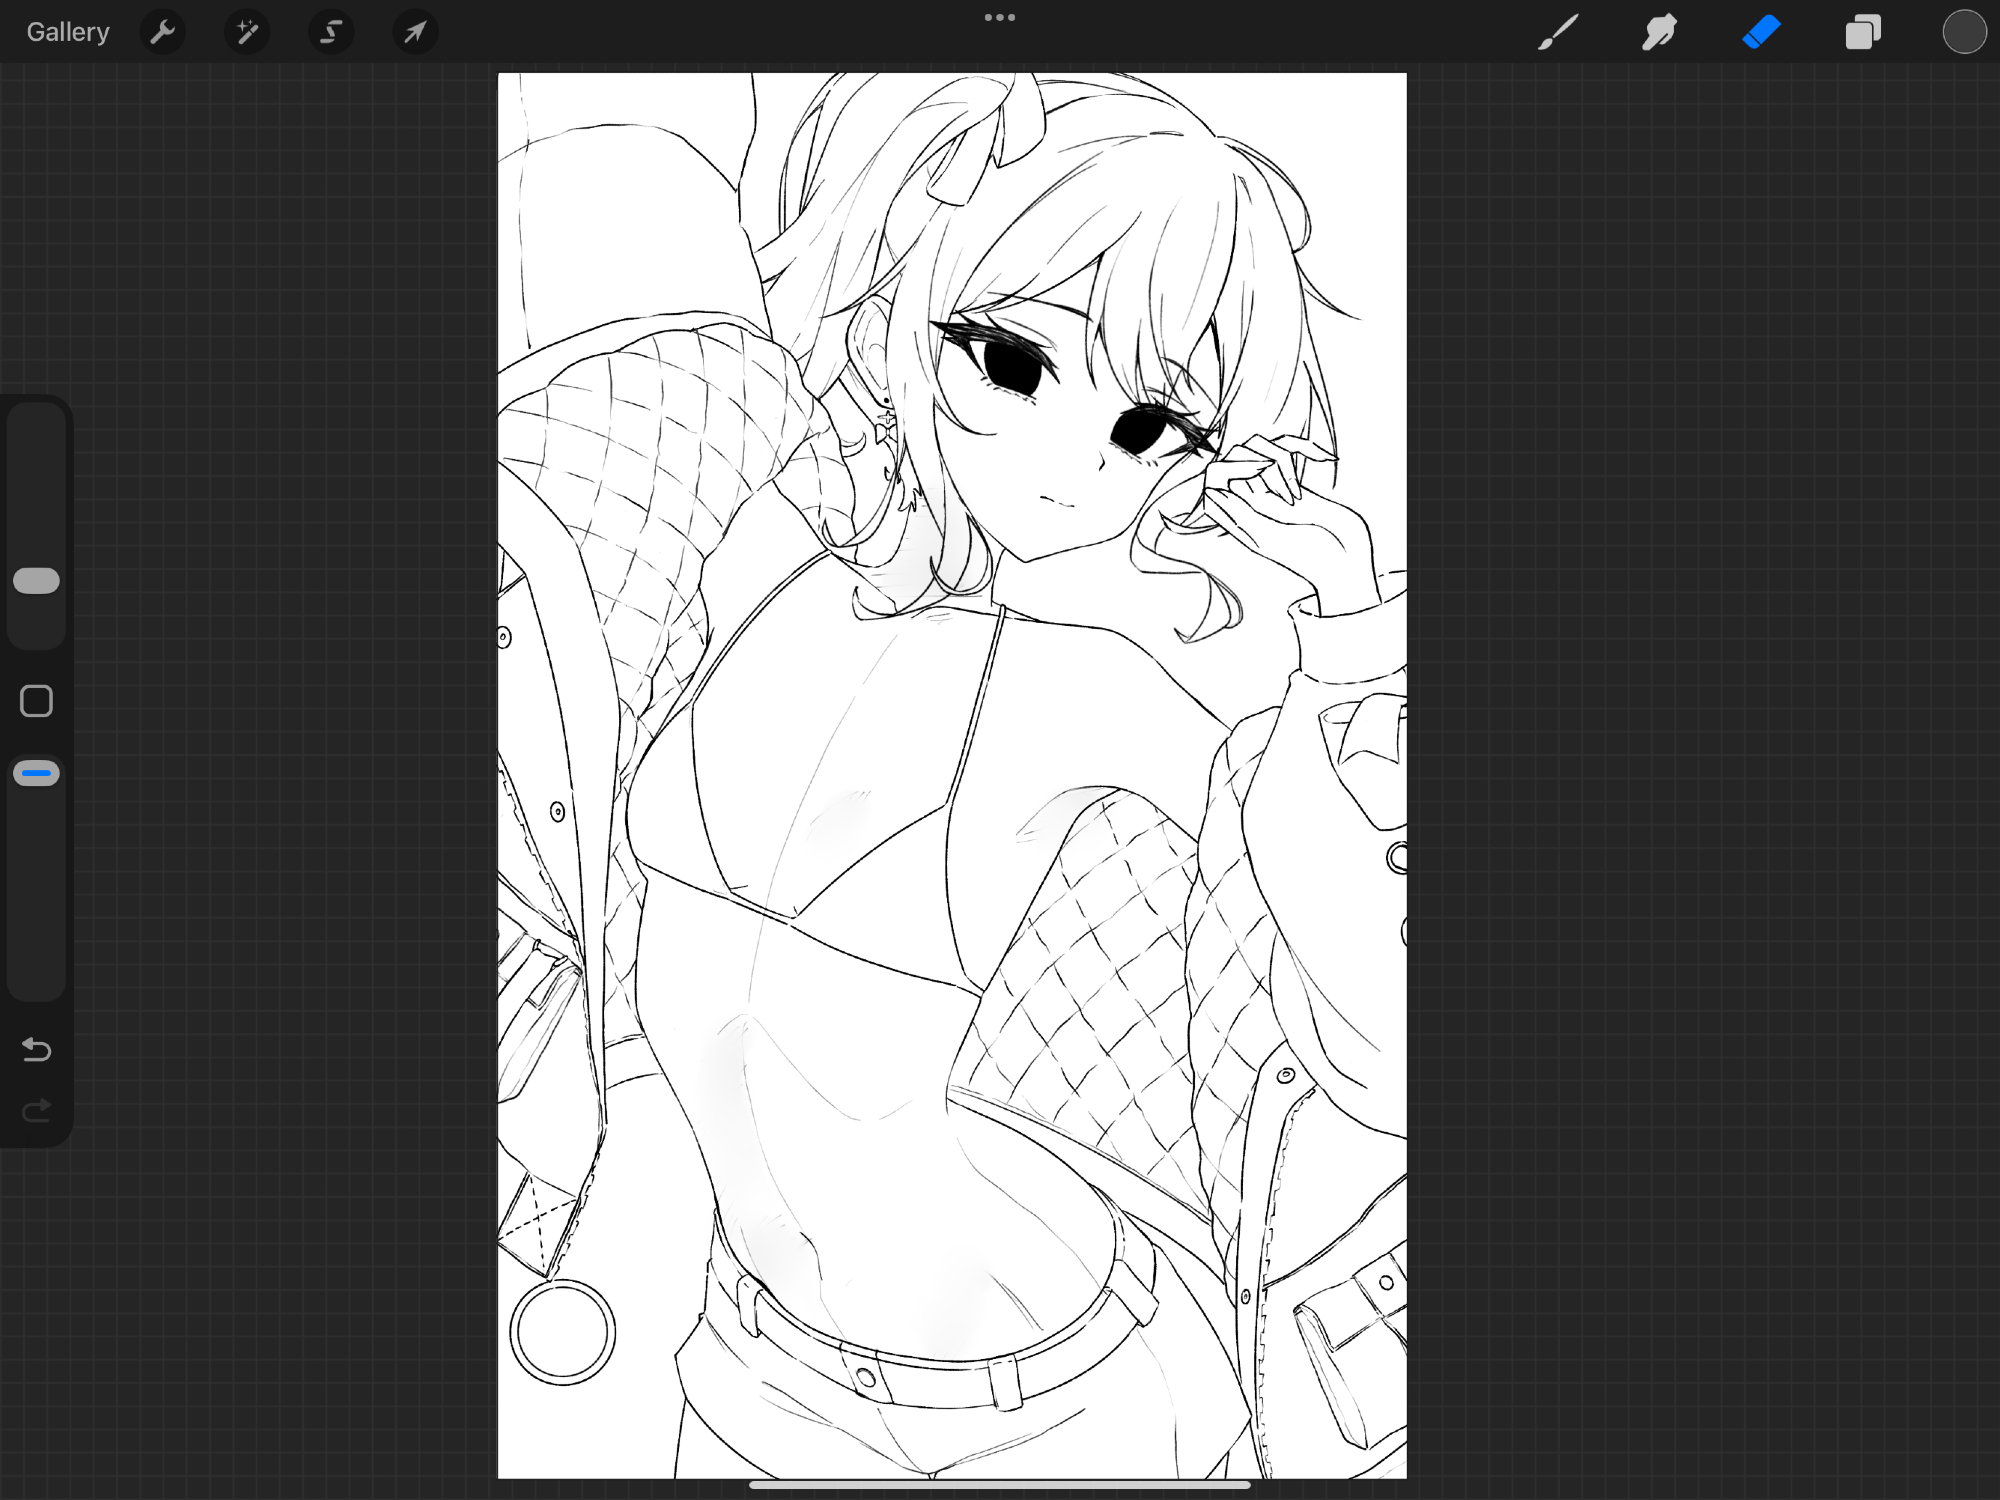Viewport: 2000px width, 1500px height.
Task: Select the Paint brush tool
Action: pos(1558,33)
